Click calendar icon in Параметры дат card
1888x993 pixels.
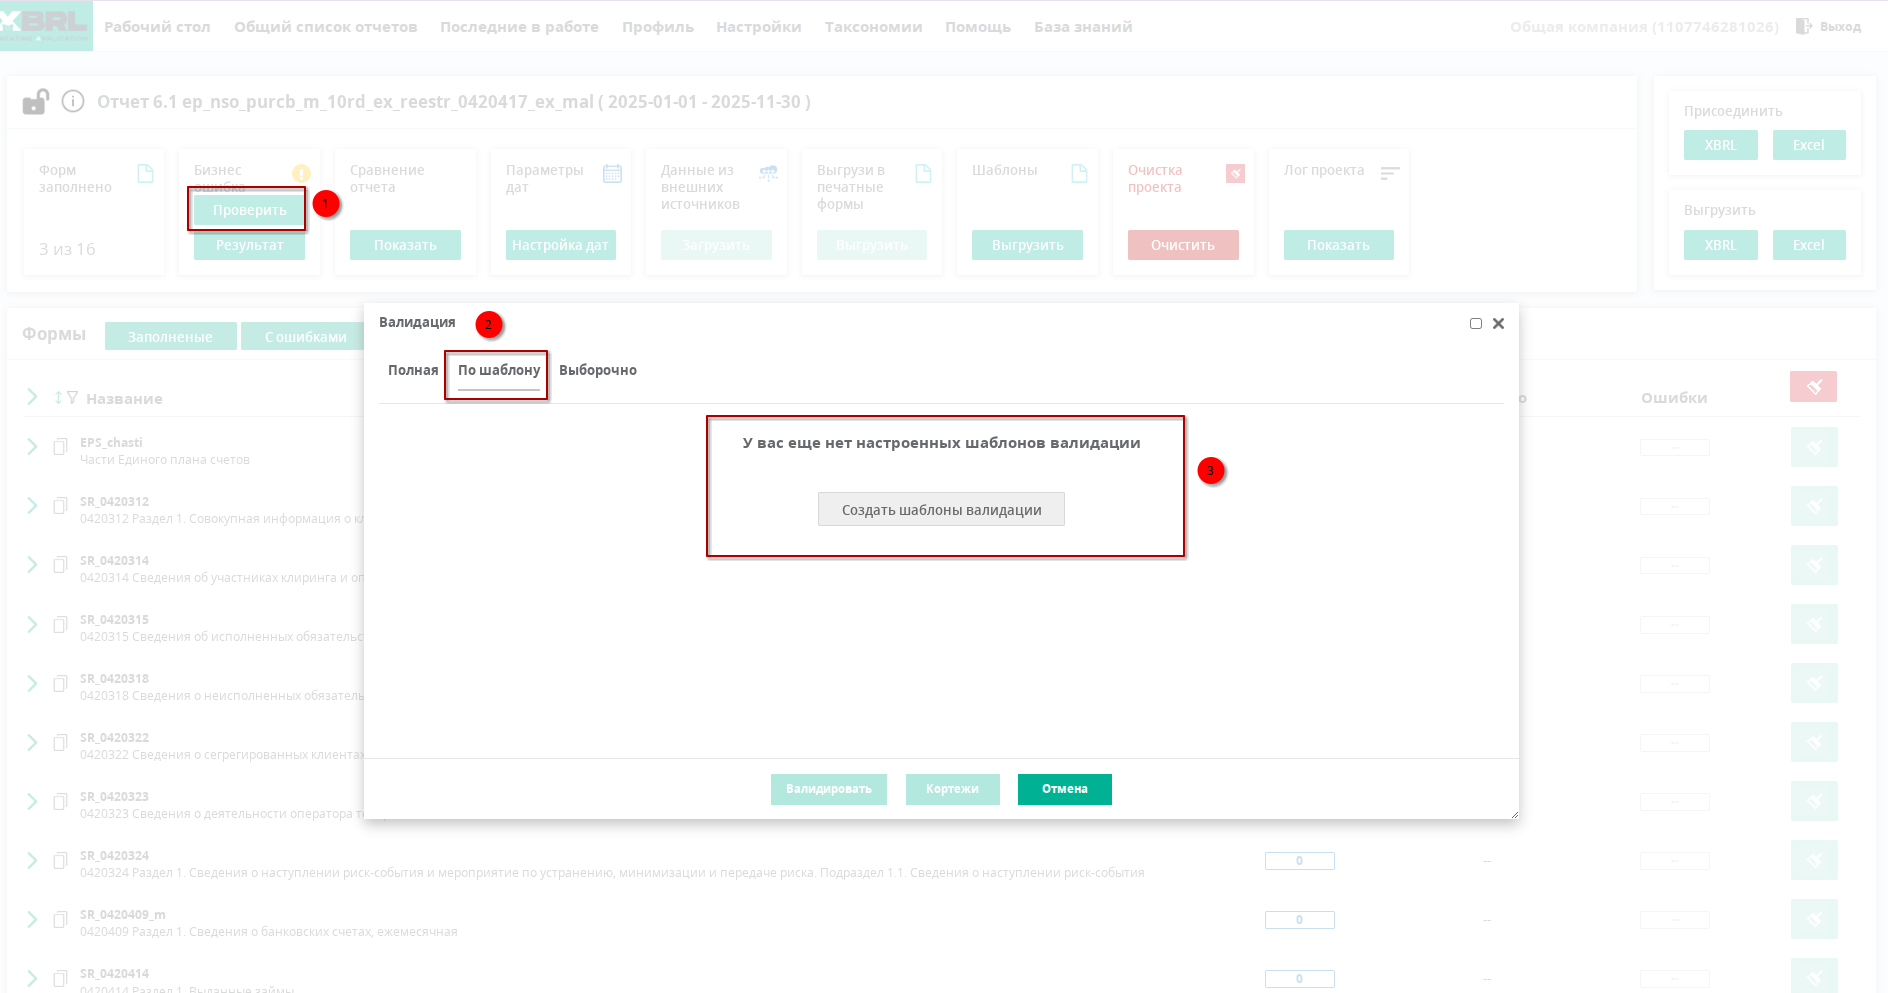(612, 174)
